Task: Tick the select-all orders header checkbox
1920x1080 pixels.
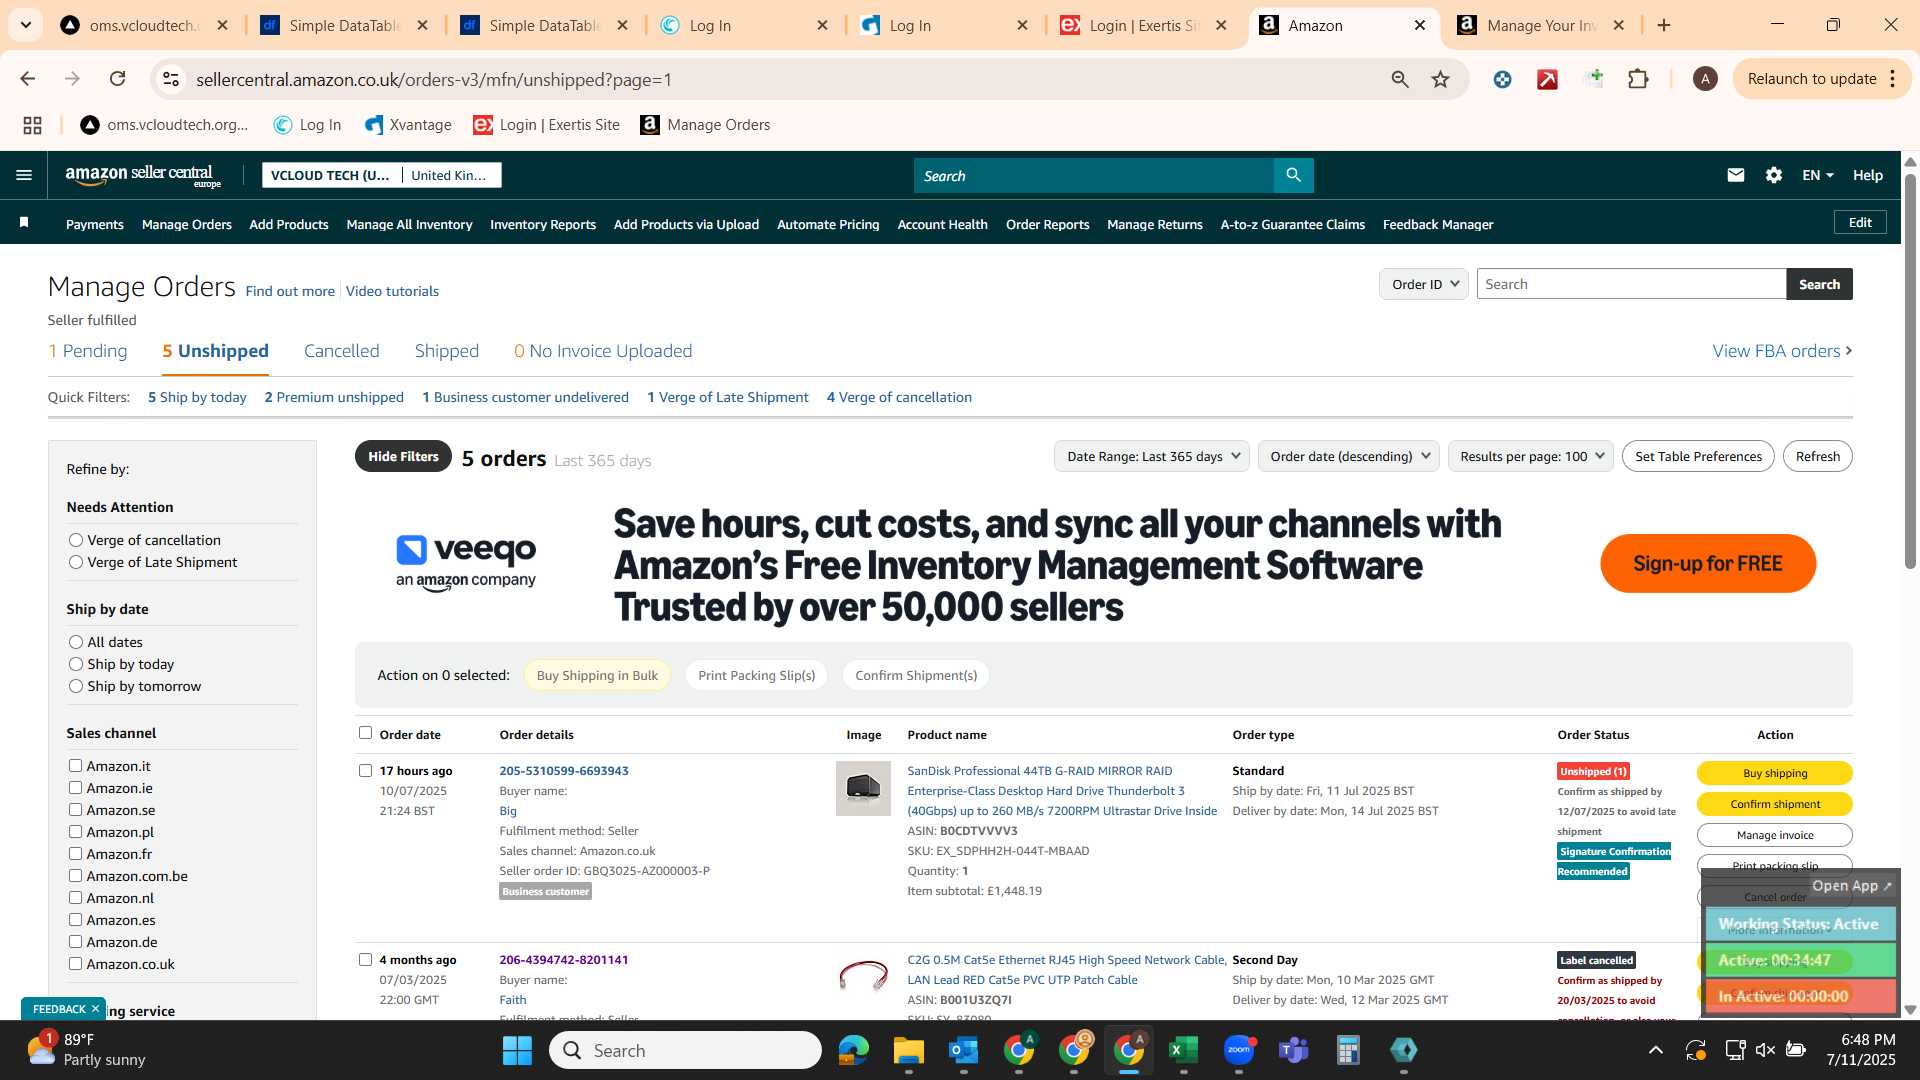Action: click(x=365, y=733)
